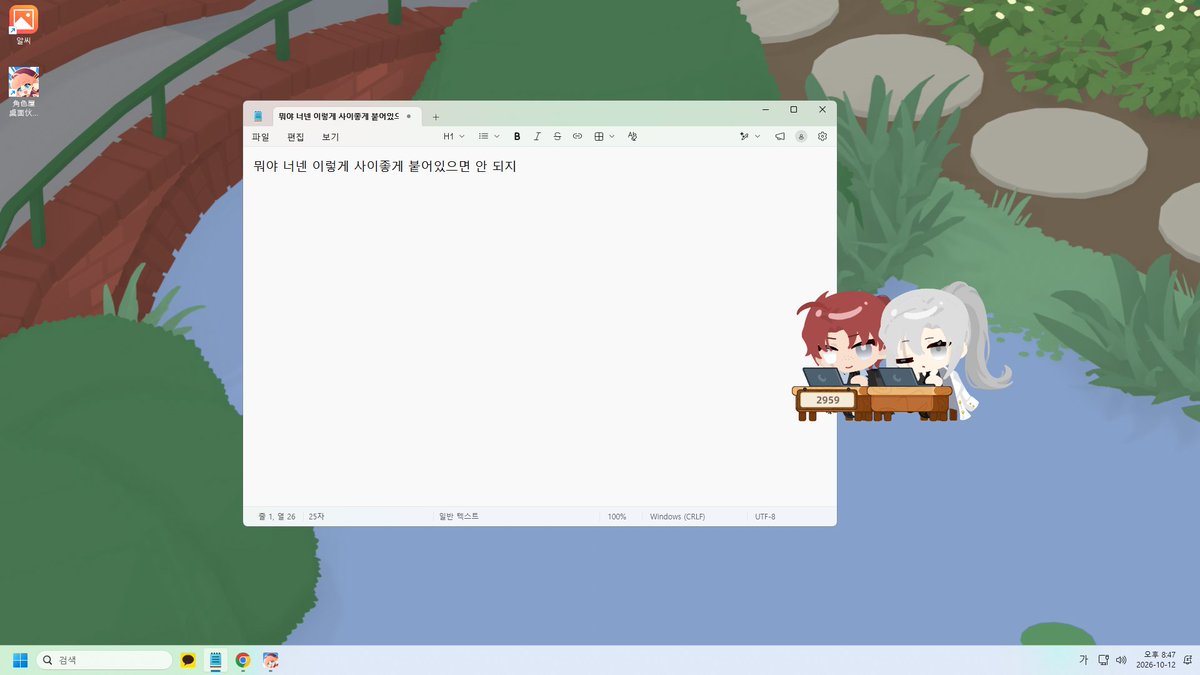Select the anime character desktop shortcut icon

pyautogui.click(x=24, y=92)
